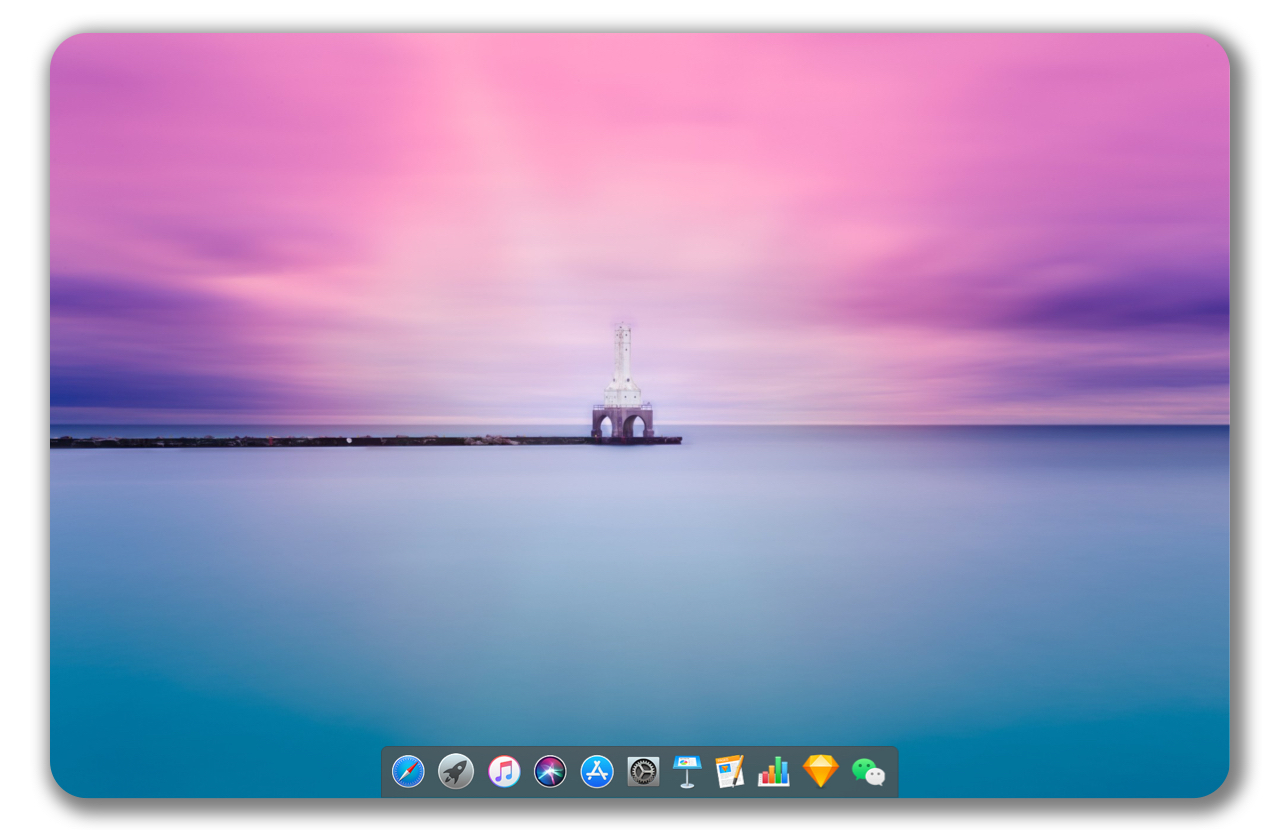
Task: Launch Launchpad using the rocket icon
Action: tap(456, 771)
